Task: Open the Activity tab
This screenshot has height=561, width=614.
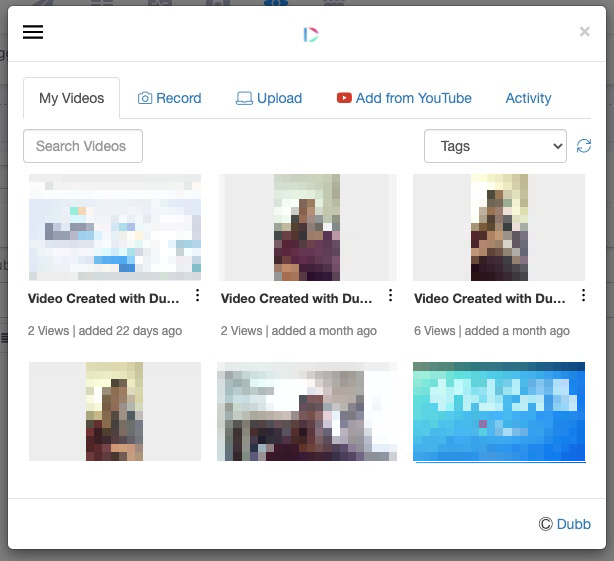Action: [x=528, y=98]
